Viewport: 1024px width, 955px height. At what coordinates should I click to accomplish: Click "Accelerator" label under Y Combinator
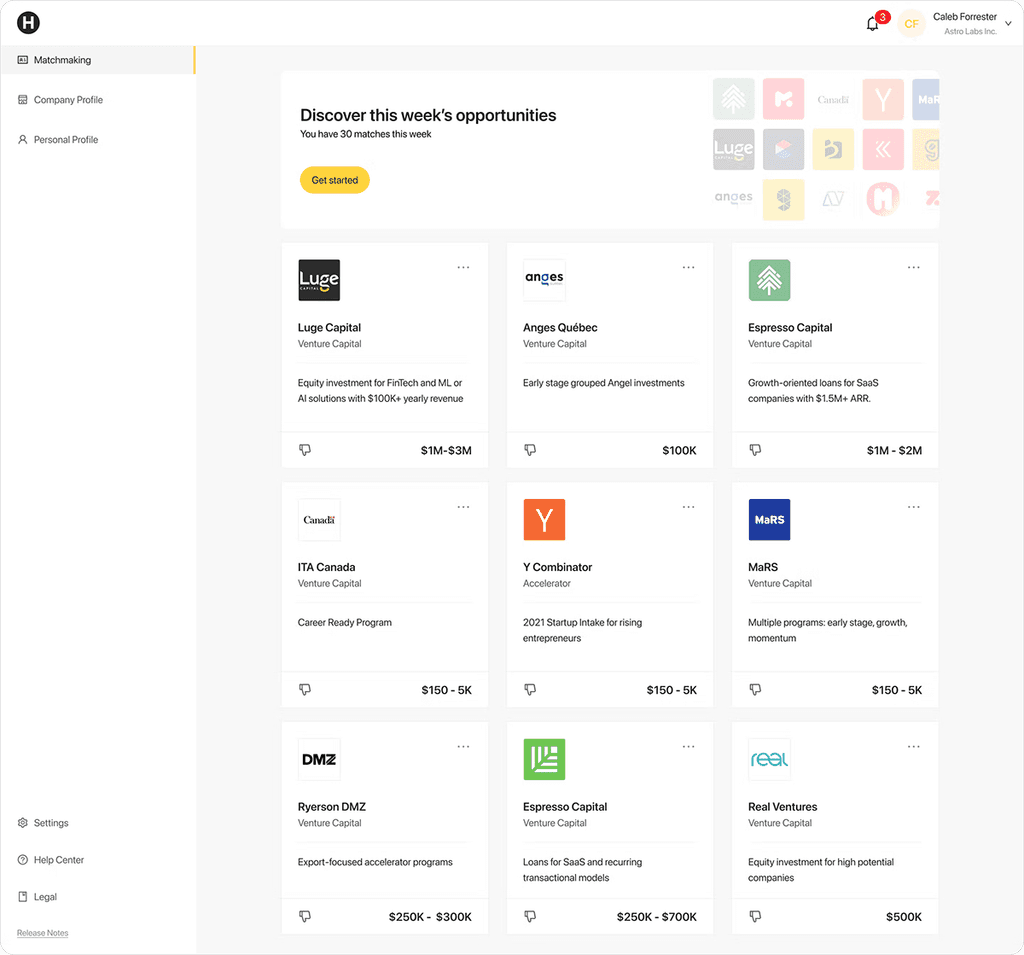547,584
